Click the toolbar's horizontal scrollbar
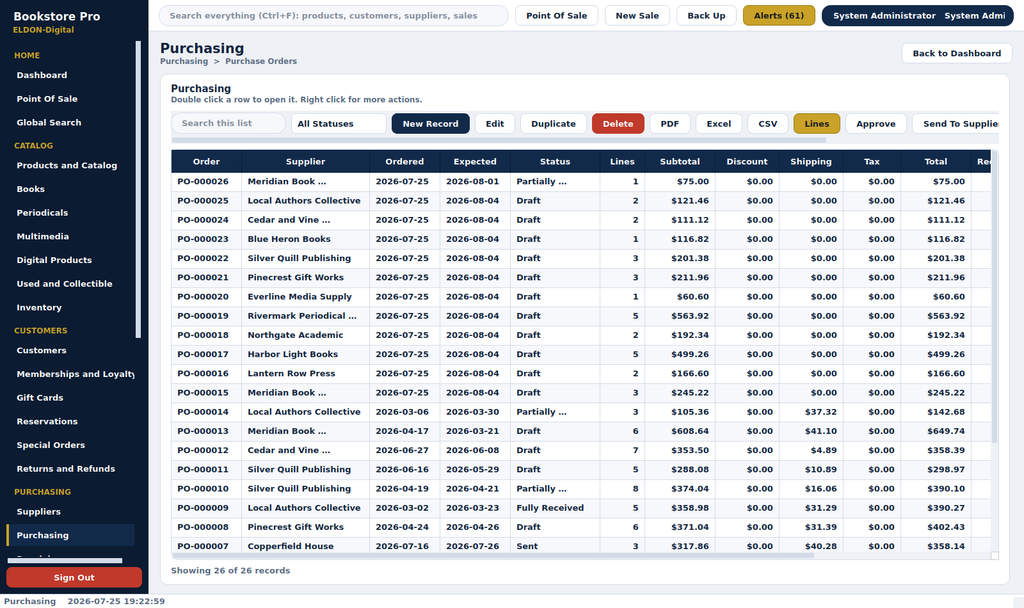 (499, 140)
